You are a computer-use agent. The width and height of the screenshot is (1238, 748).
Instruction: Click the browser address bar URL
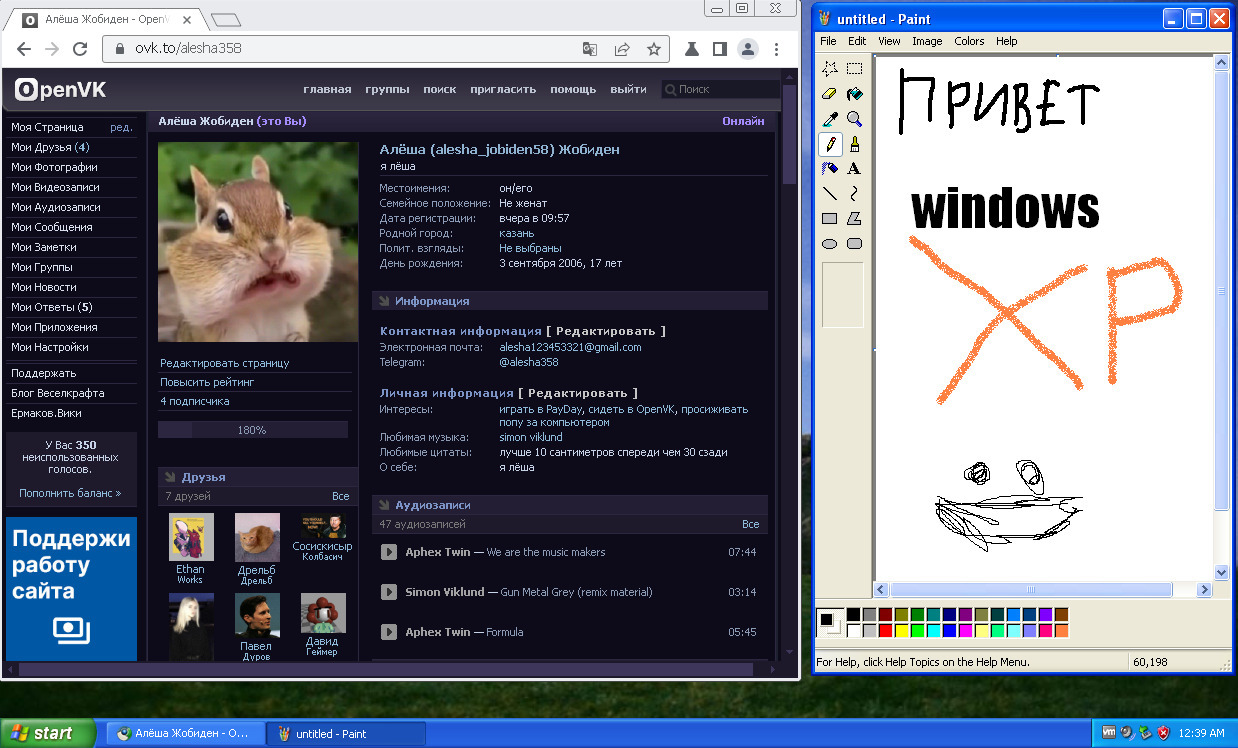[x=188, y=48]
